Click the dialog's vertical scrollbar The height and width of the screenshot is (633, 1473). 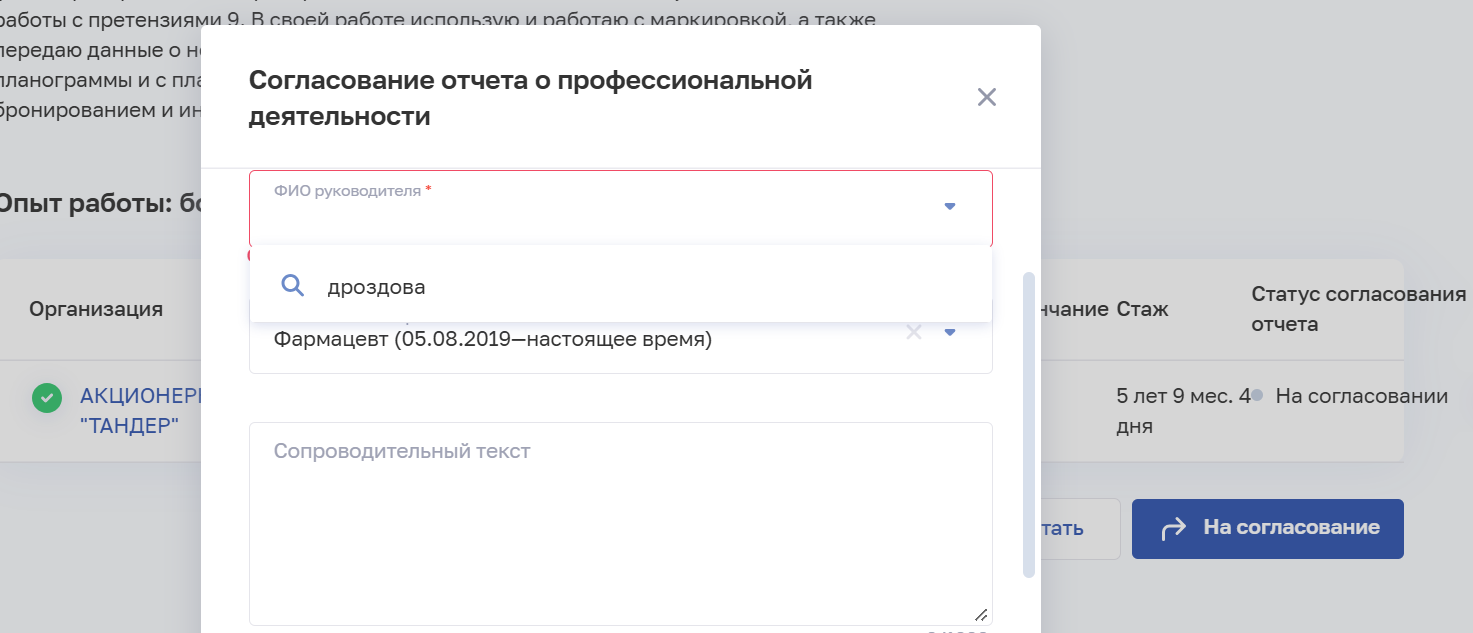coord(1028,420)
